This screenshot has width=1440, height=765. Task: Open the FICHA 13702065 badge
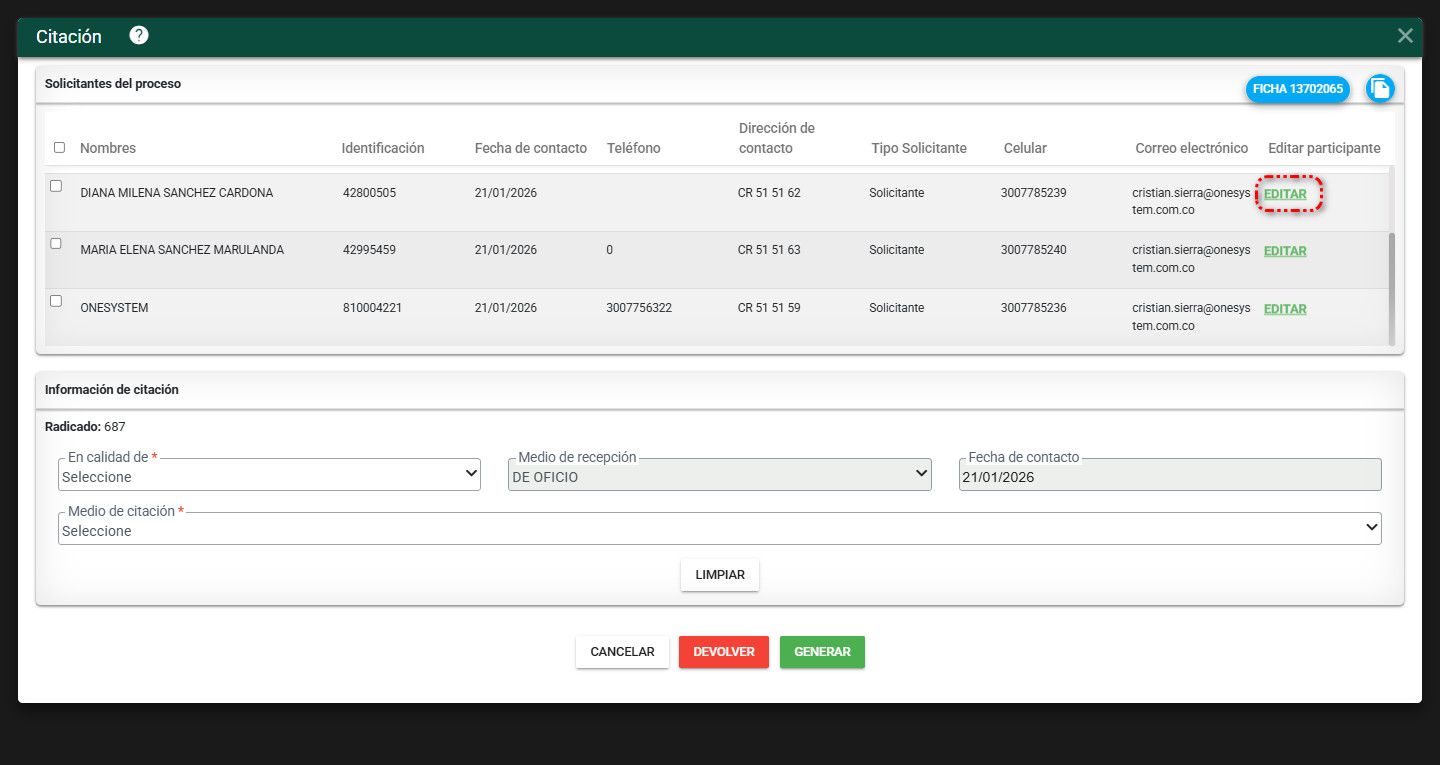1297,89
